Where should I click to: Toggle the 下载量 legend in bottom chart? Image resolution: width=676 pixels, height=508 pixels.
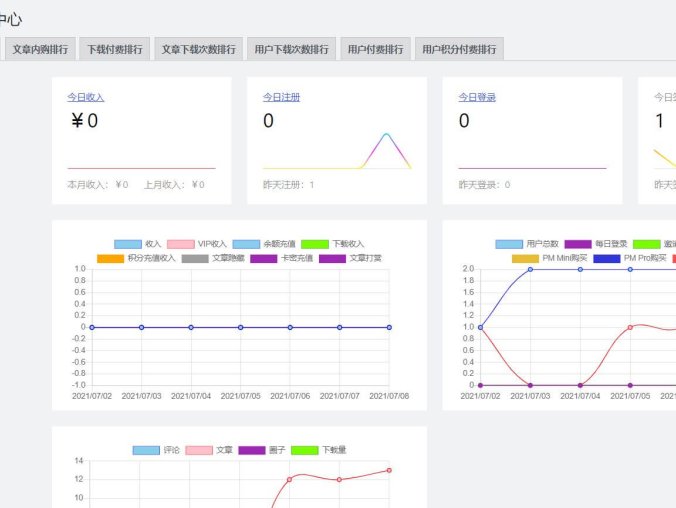pos(319,450)
